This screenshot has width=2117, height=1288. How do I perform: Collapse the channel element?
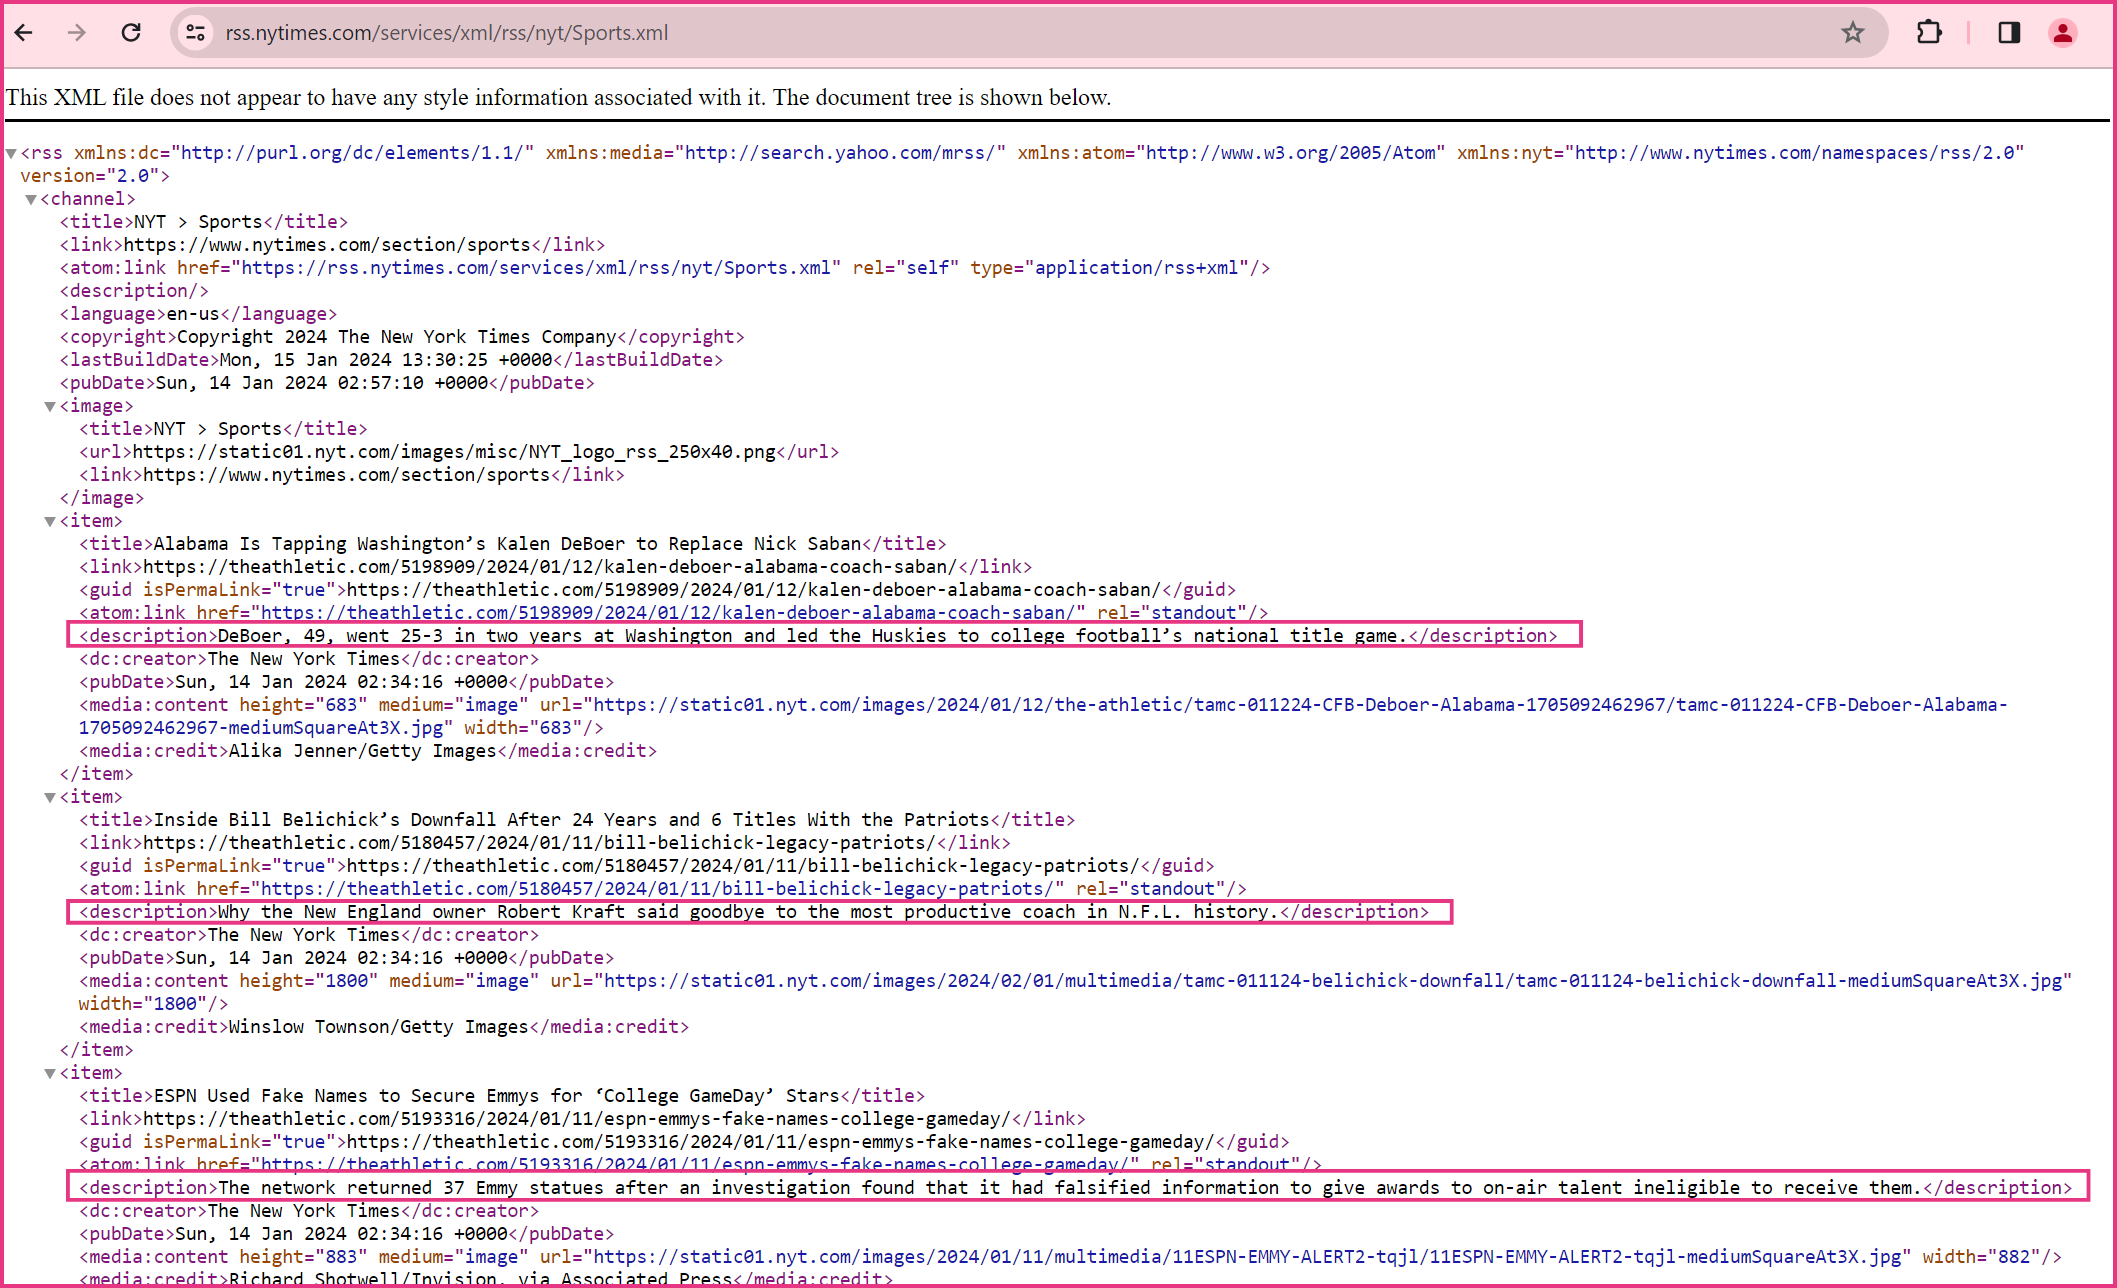(x=31, y=199)
